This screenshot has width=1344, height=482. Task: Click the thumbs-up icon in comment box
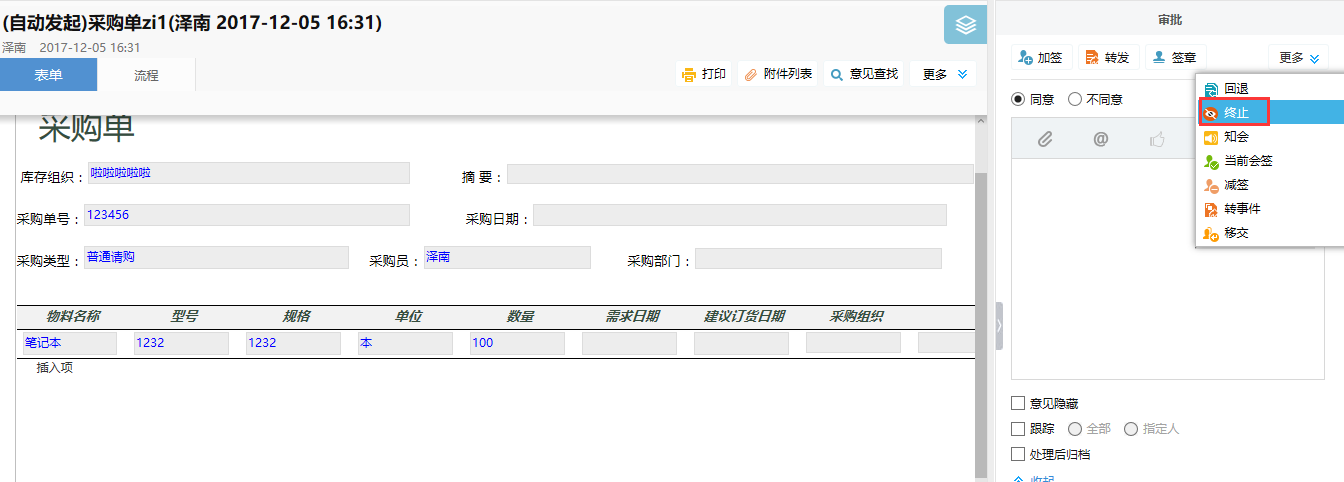(x=1158, y=140)
